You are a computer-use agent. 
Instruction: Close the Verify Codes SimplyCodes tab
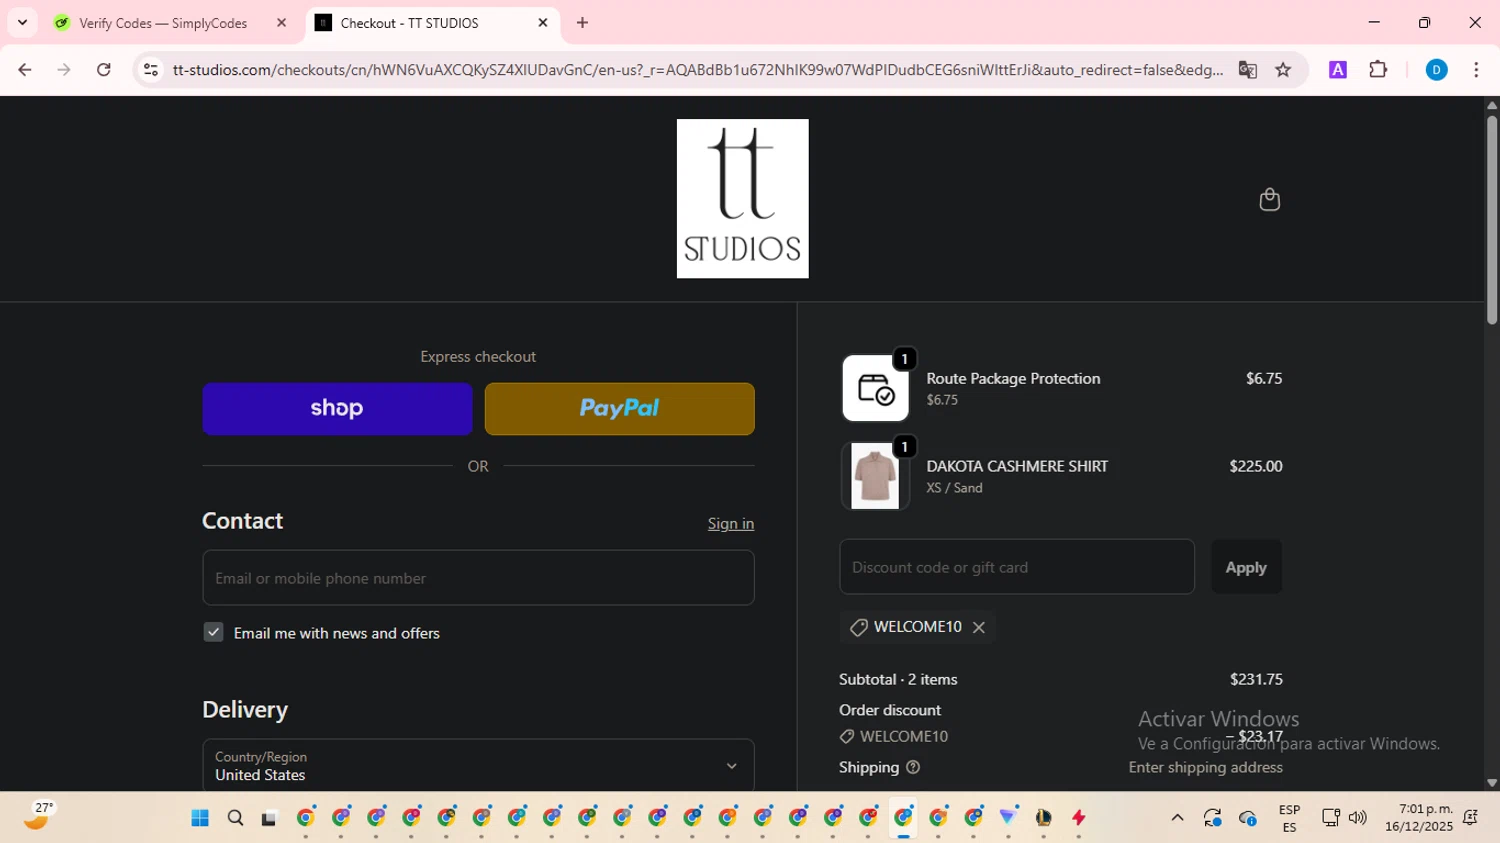point(281,23)
